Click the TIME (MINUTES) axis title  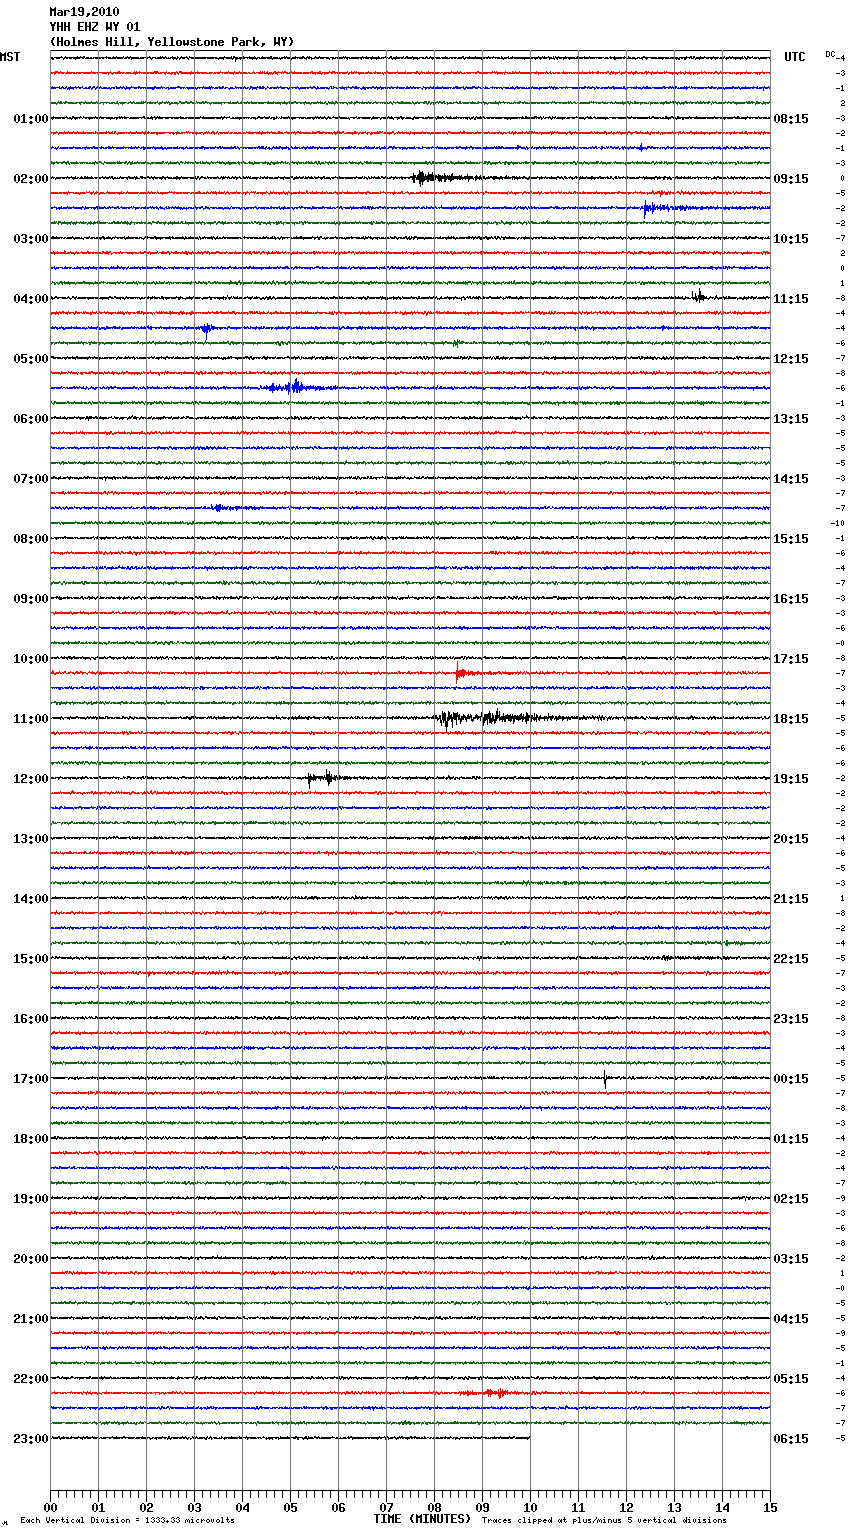tap(422, 1519)
